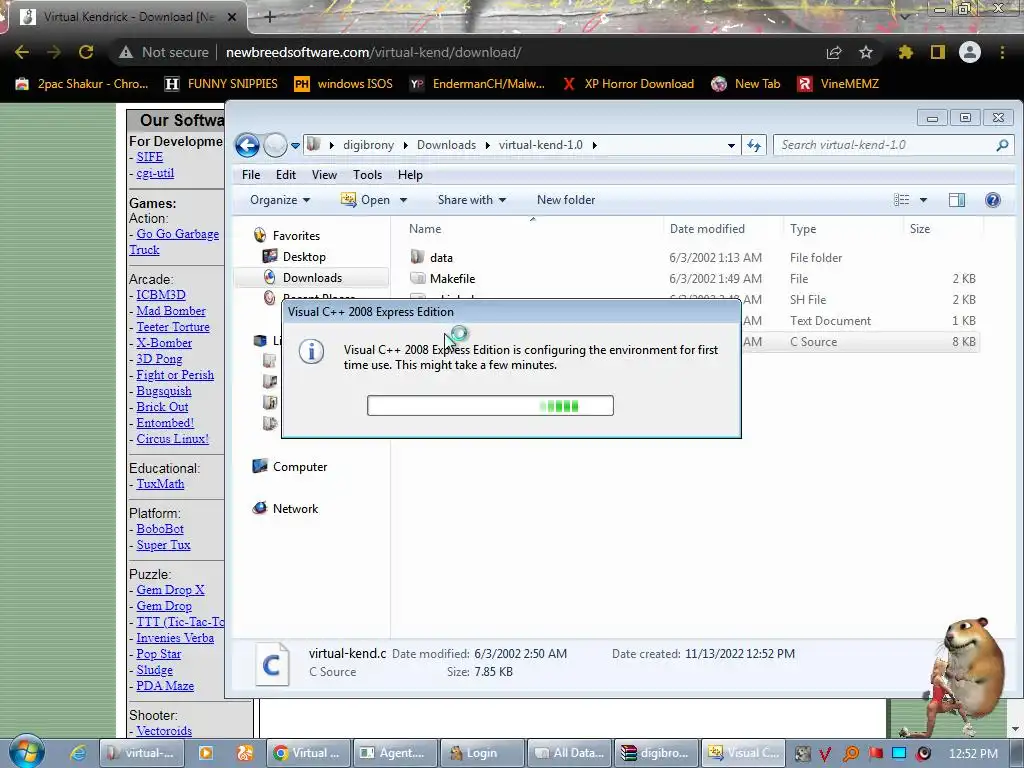Image resolution: width=1024 pixels, height=768 pixels.
Task: Sort by the Size column header
Action: pyautogui.click(x=920, y=229)
